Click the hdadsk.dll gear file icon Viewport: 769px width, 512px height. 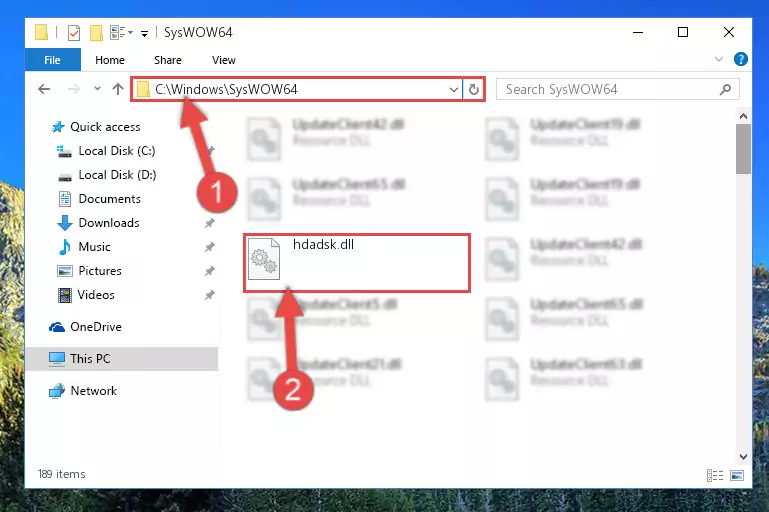tap(264, 259)
